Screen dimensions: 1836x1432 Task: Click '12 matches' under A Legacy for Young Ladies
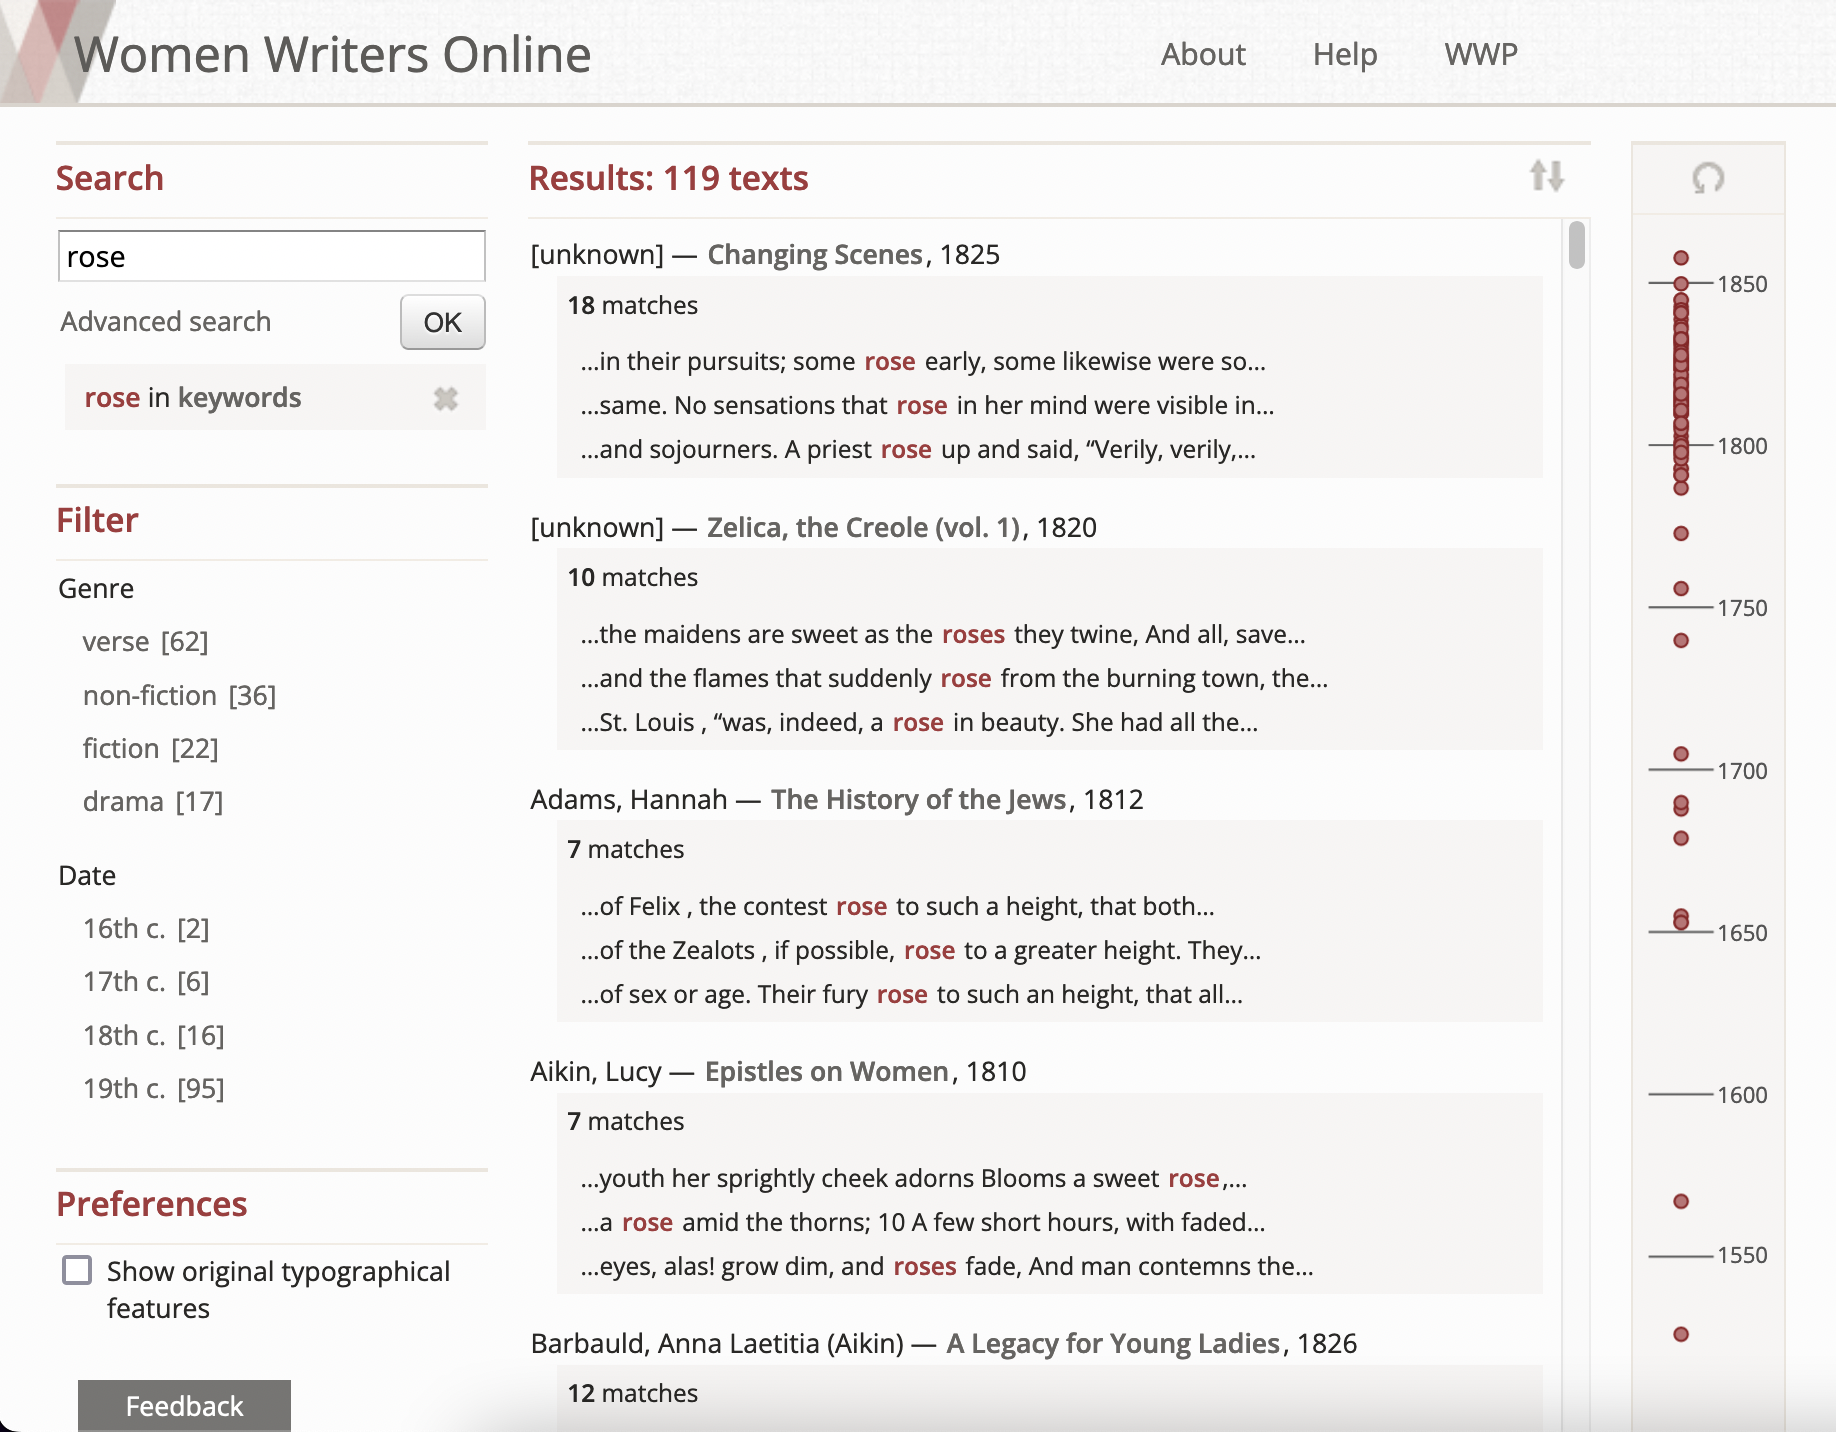click(x=633, y=1393)
